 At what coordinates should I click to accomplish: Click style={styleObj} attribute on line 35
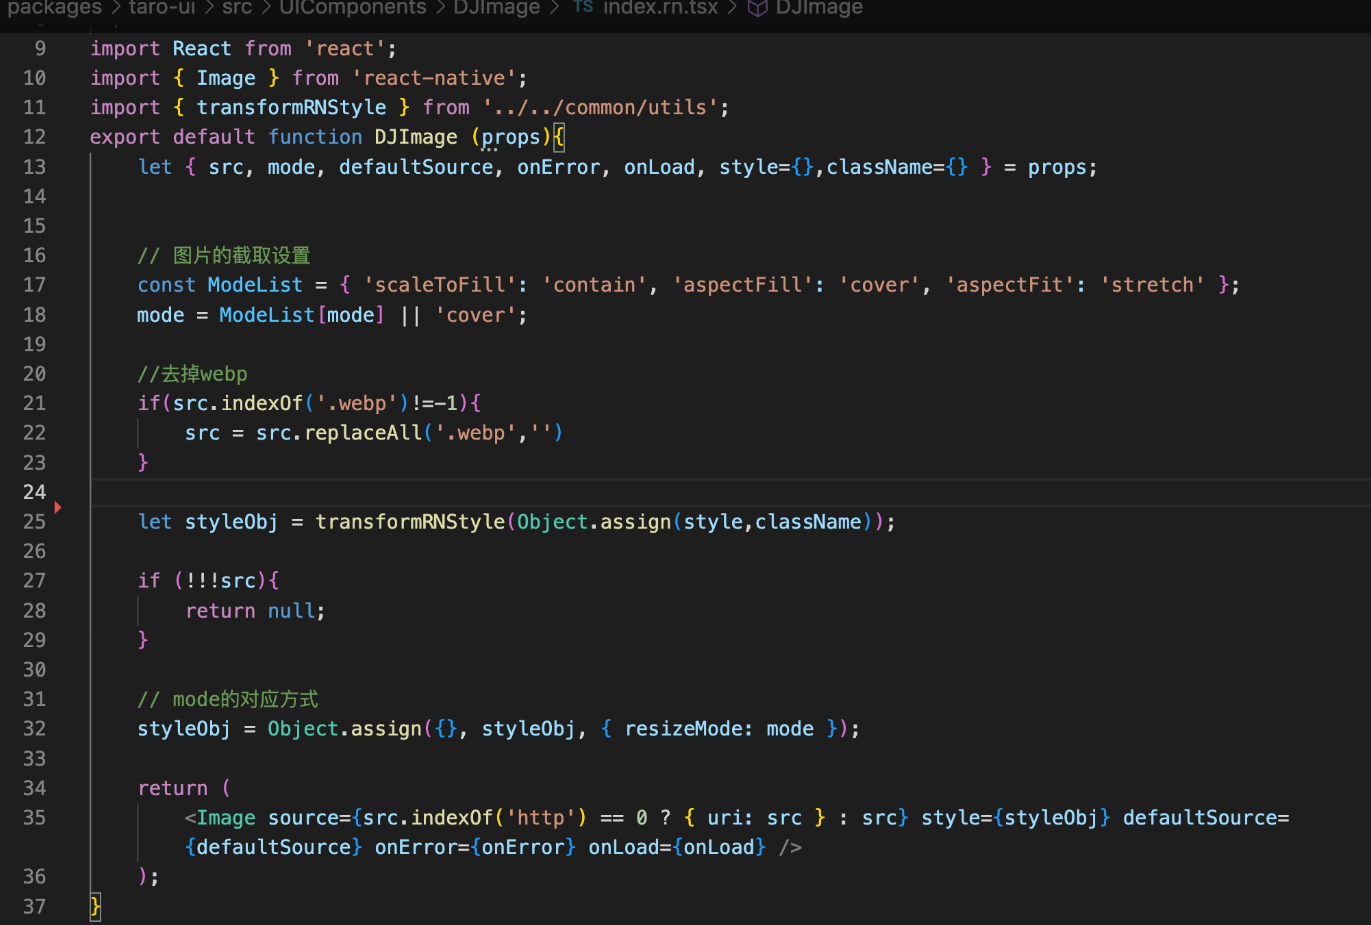point(1016,818)
